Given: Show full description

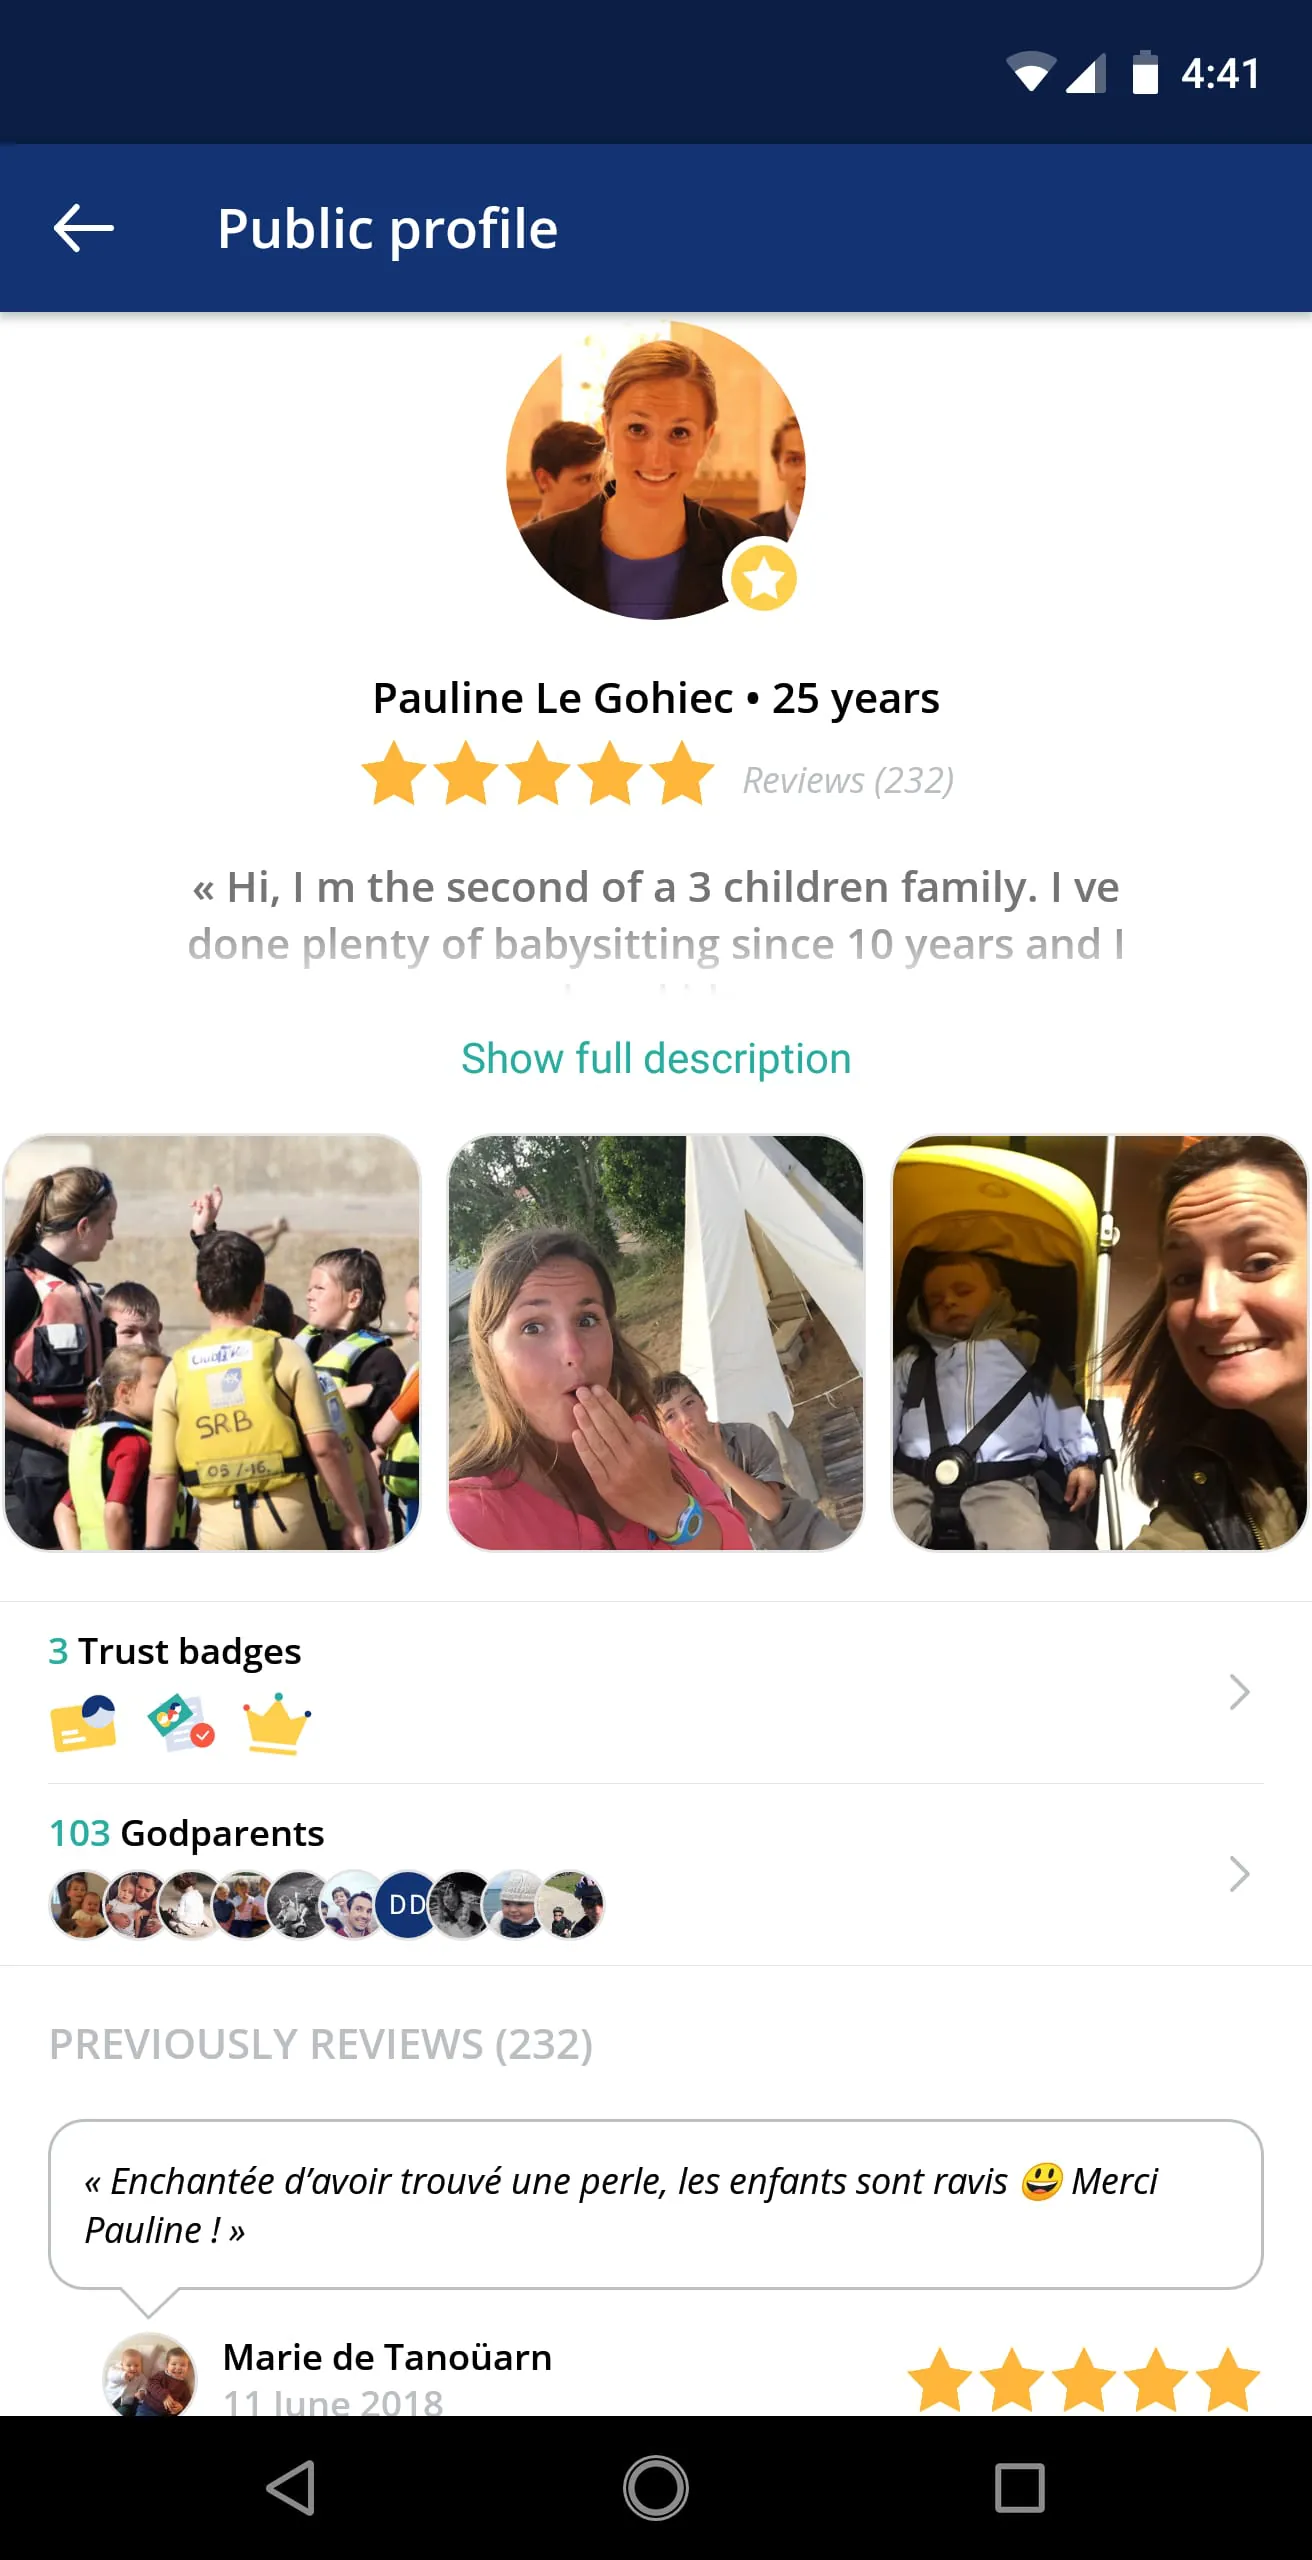Looking at the screenshot, I should coord(656,1058).
